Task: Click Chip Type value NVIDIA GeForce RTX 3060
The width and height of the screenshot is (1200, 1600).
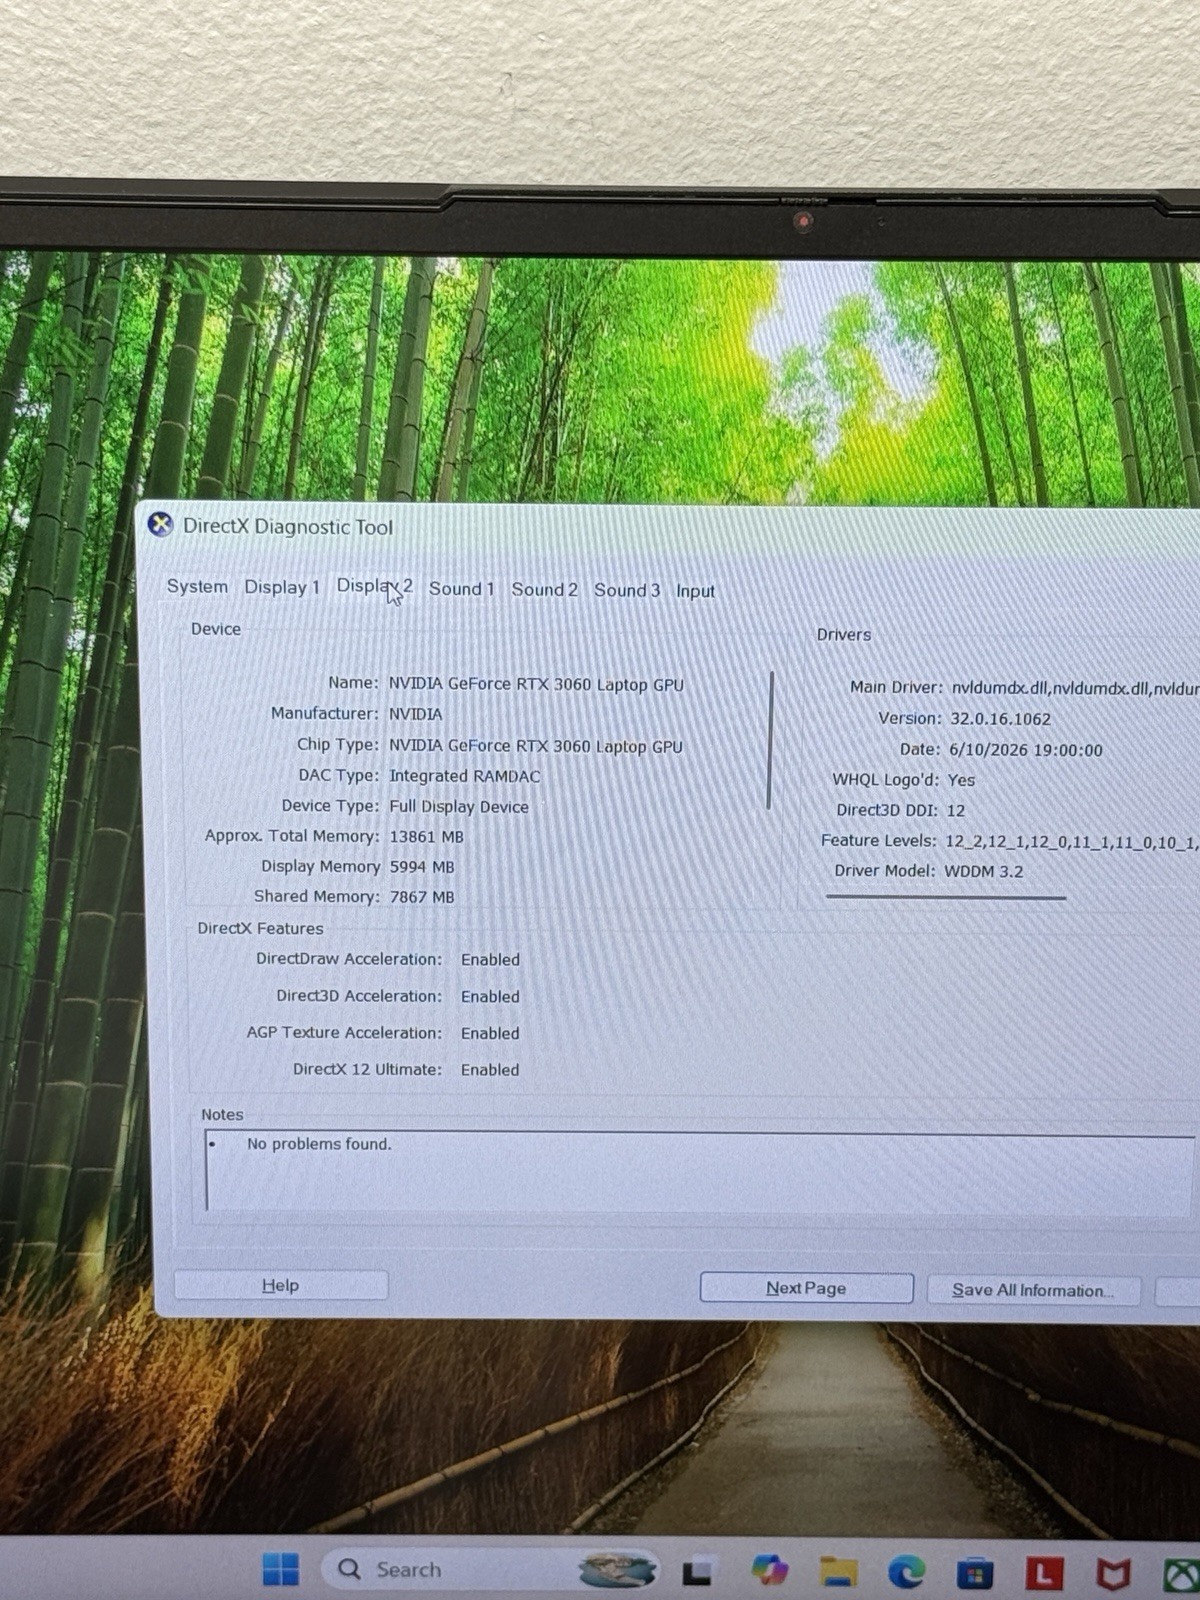Action: pos(536,746)
